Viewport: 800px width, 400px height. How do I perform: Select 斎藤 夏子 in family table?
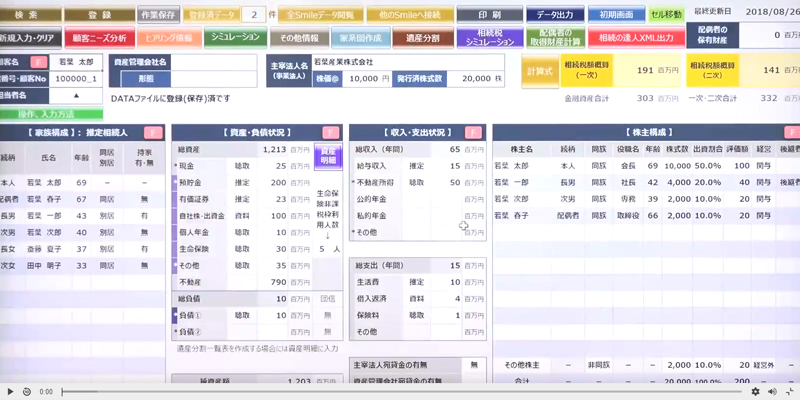(44, 249)
